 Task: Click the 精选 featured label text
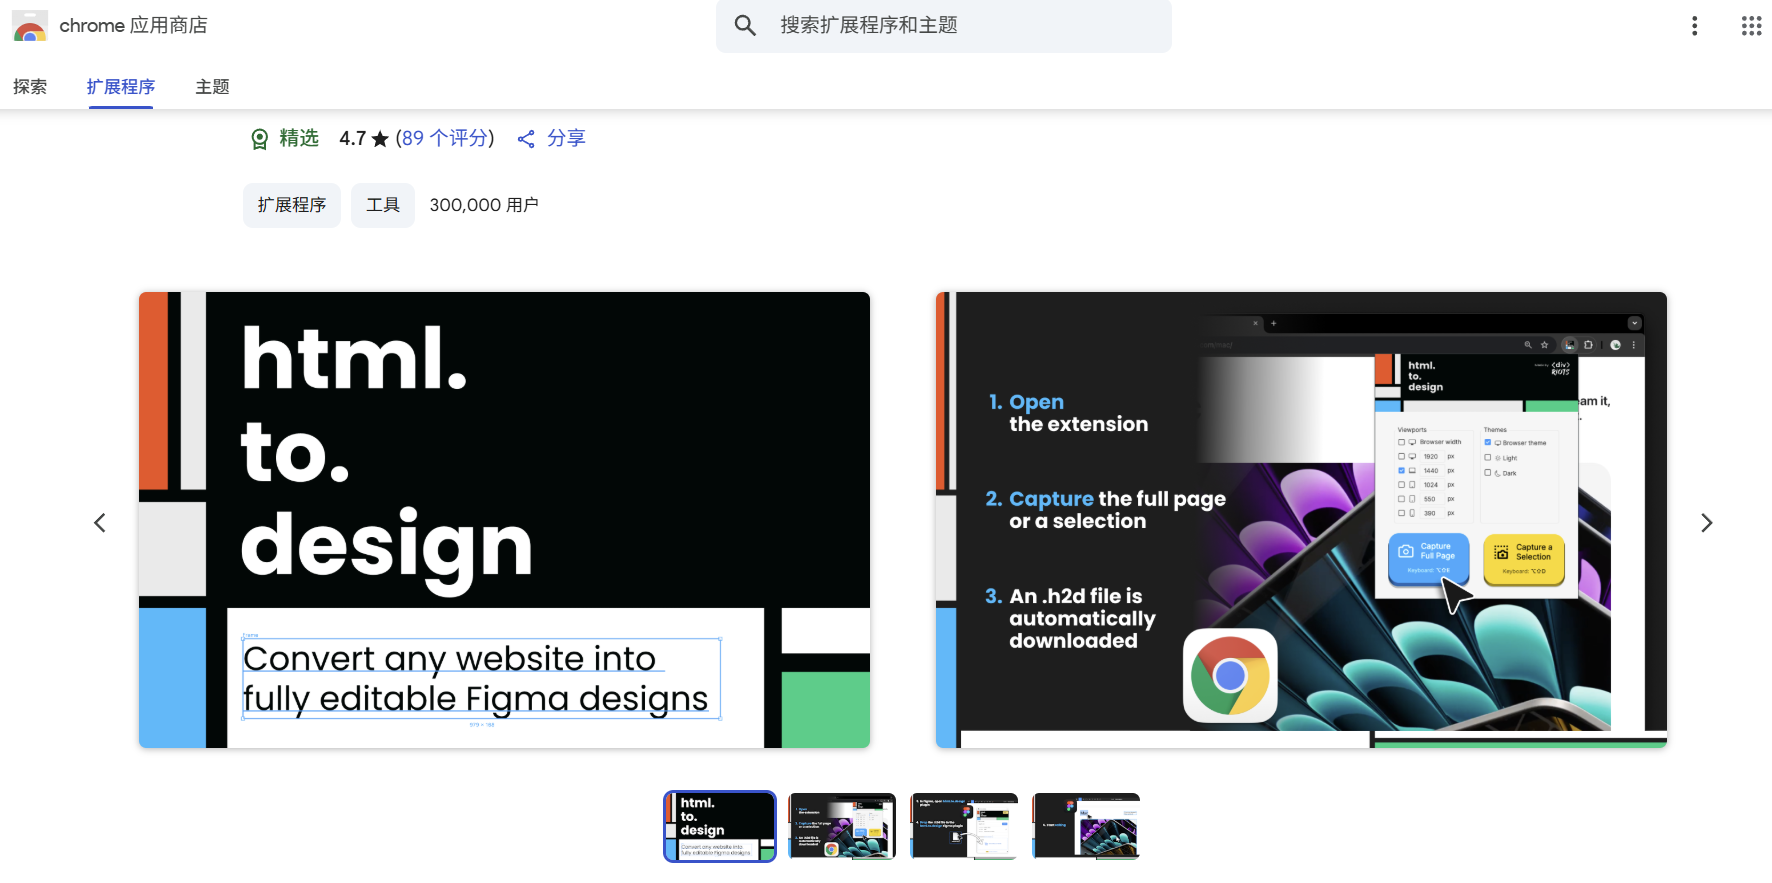(x=299, y=138)
